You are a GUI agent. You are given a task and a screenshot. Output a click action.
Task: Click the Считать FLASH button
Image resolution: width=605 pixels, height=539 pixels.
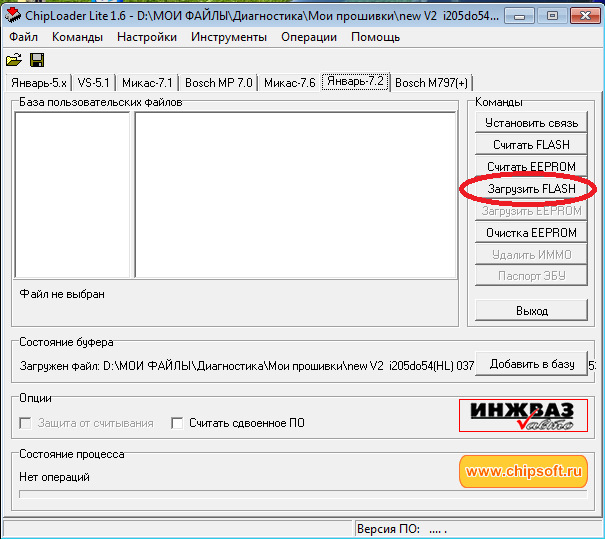click(x=531, y=145)
